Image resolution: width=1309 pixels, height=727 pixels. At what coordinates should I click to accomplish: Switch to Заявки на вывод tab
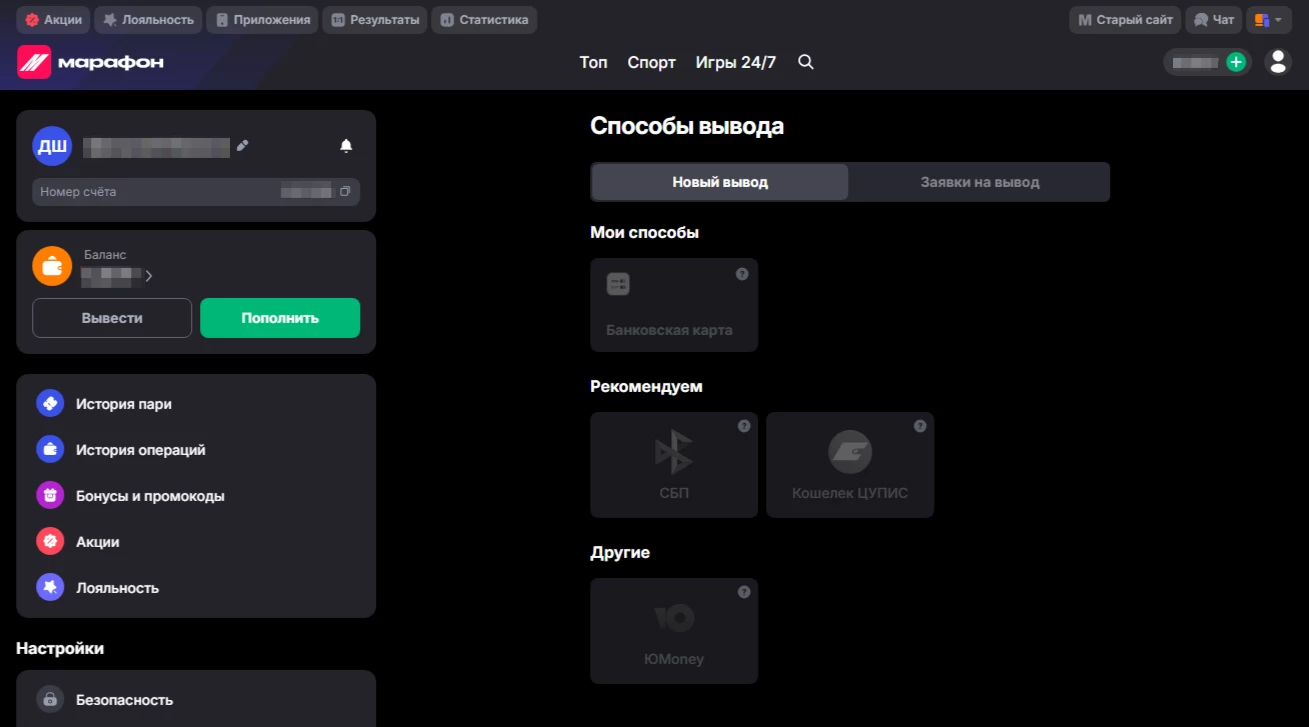coord(980,182)
